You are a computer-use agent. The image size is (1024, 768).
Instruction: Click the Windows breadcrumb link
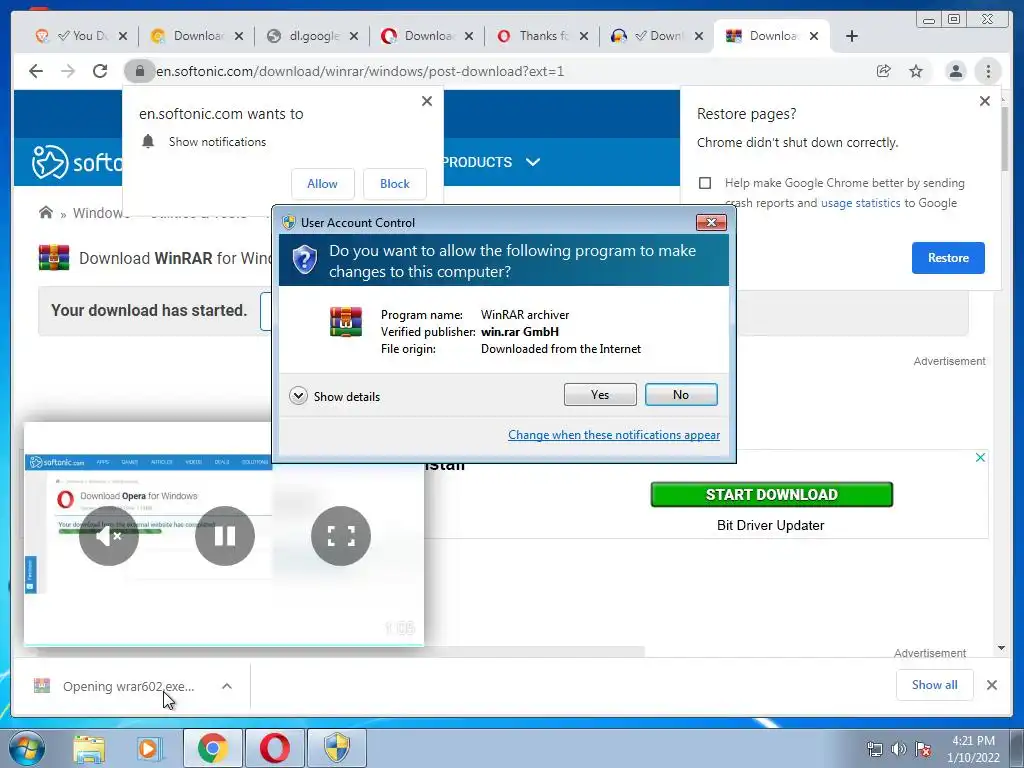[98, 213]
